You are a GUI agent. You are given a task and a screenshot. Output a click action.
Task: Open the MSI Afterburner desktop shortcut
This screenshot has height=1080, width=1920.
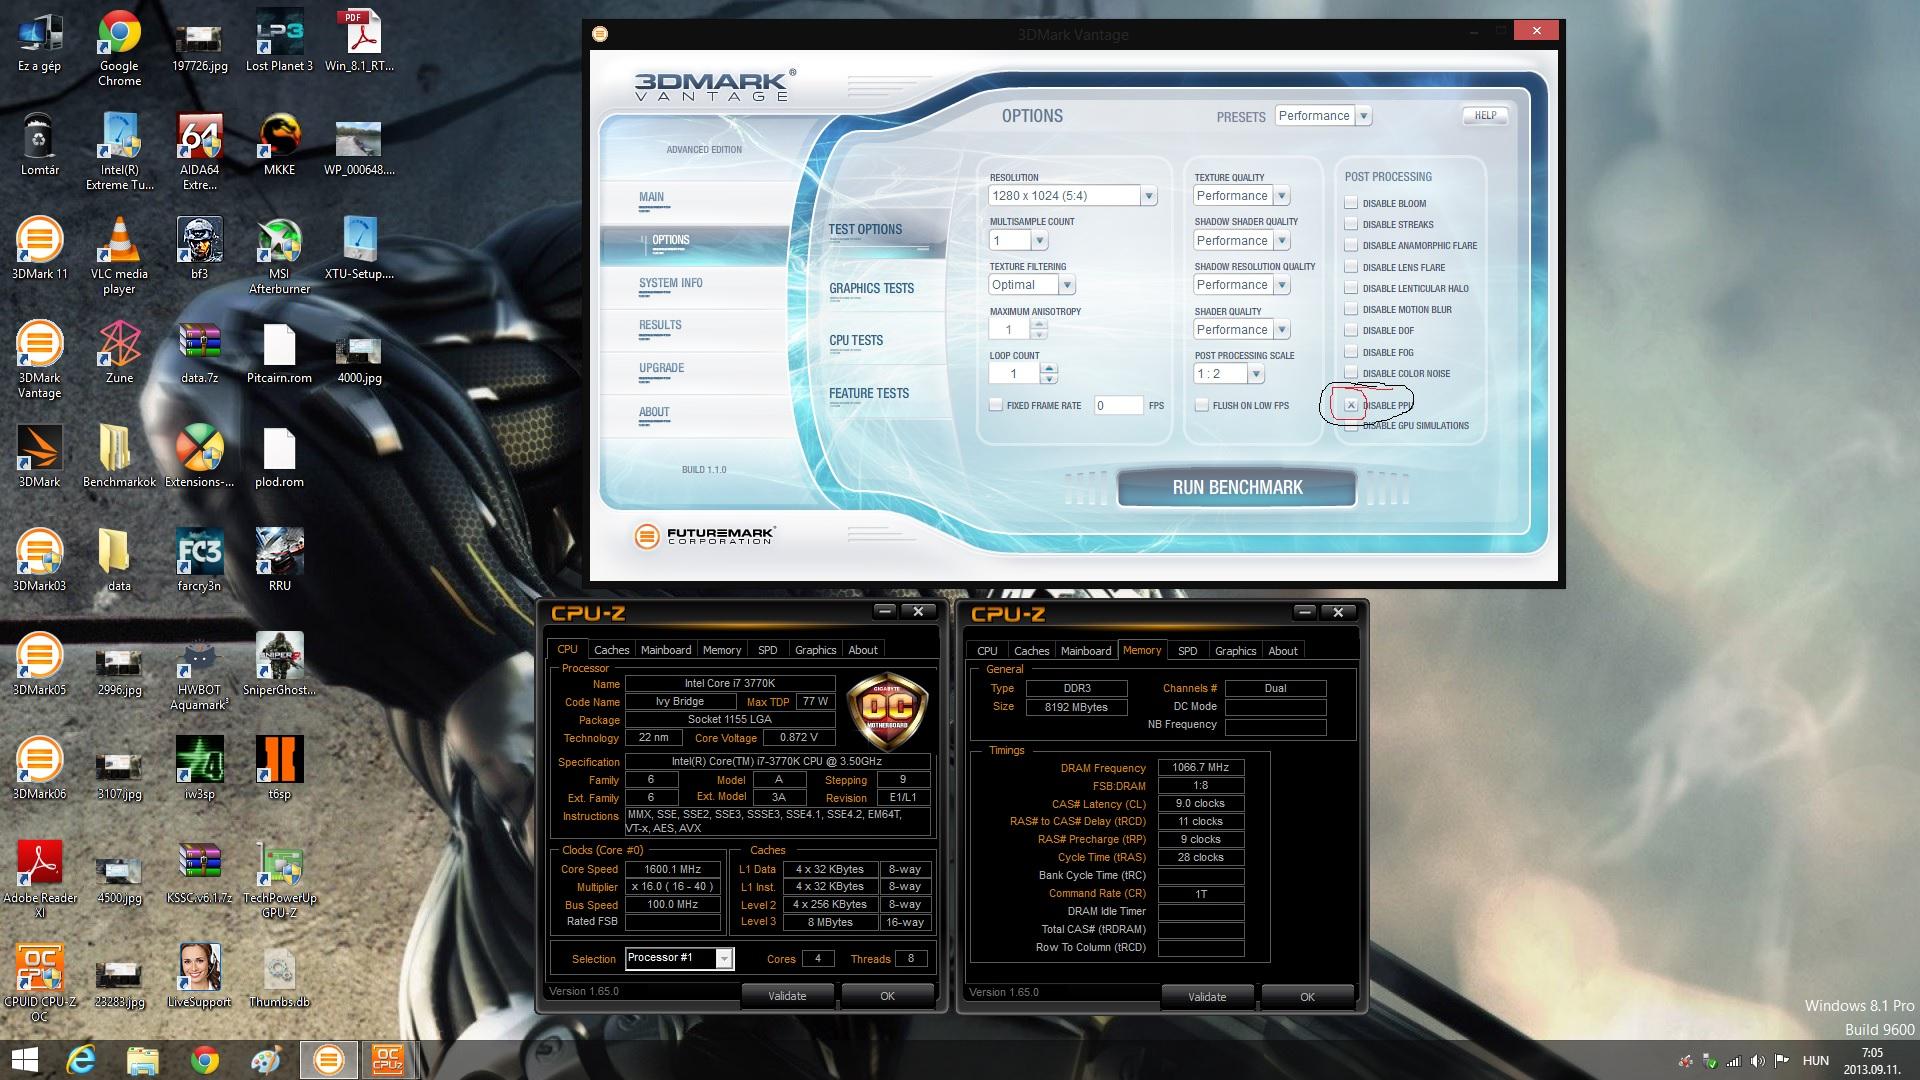[x=279, y=257]
